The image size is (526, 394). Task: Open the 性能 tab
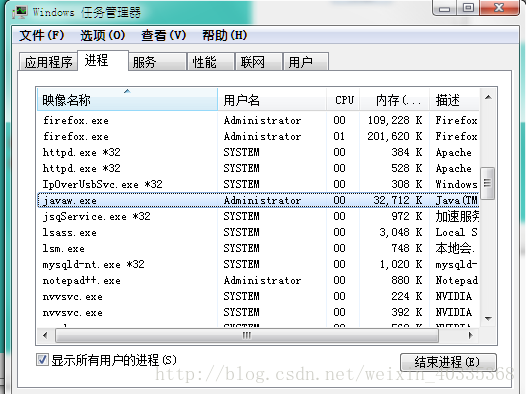tap(210, 62)
